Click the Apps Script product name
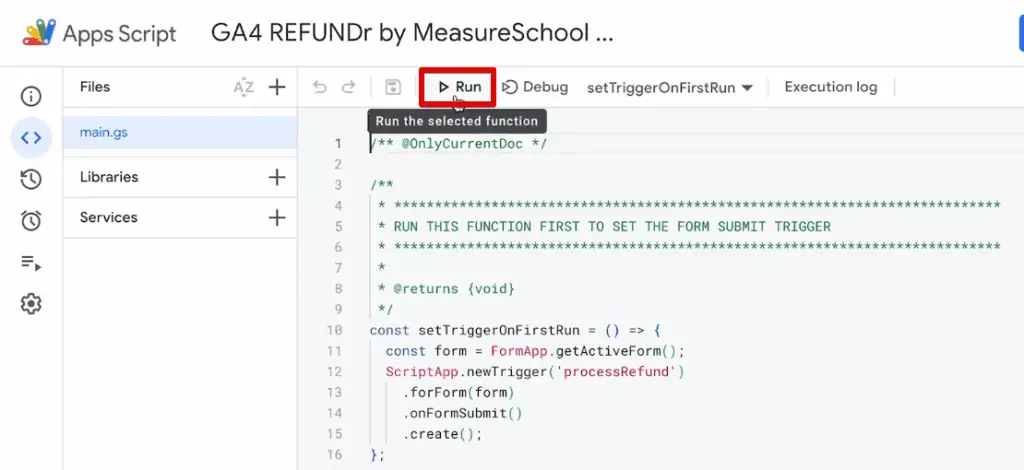This screenshot has height=470, width=1024. [x=120, y=34]
